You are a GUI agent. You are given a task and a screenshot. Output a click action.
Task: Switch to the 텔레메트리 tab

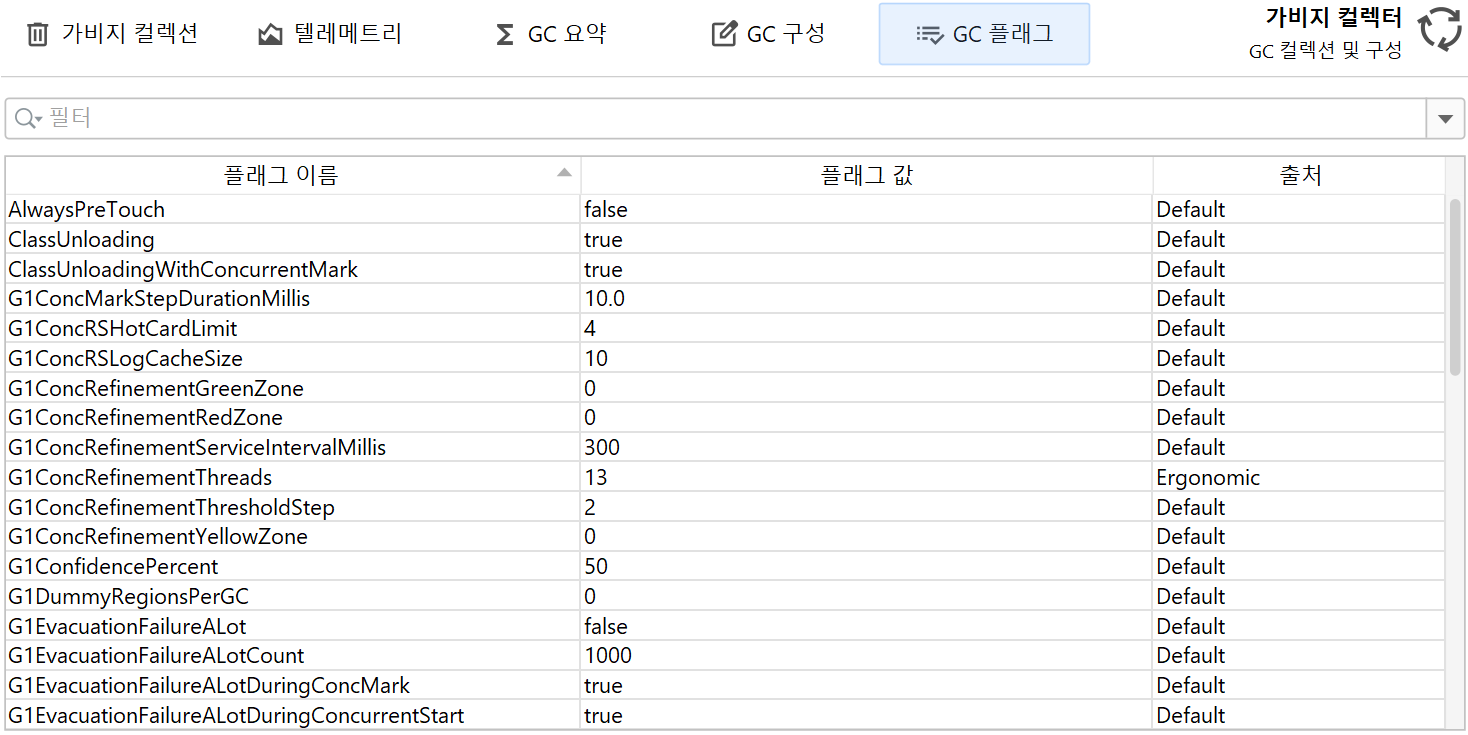pyautogui.click(x=347, y=34)
